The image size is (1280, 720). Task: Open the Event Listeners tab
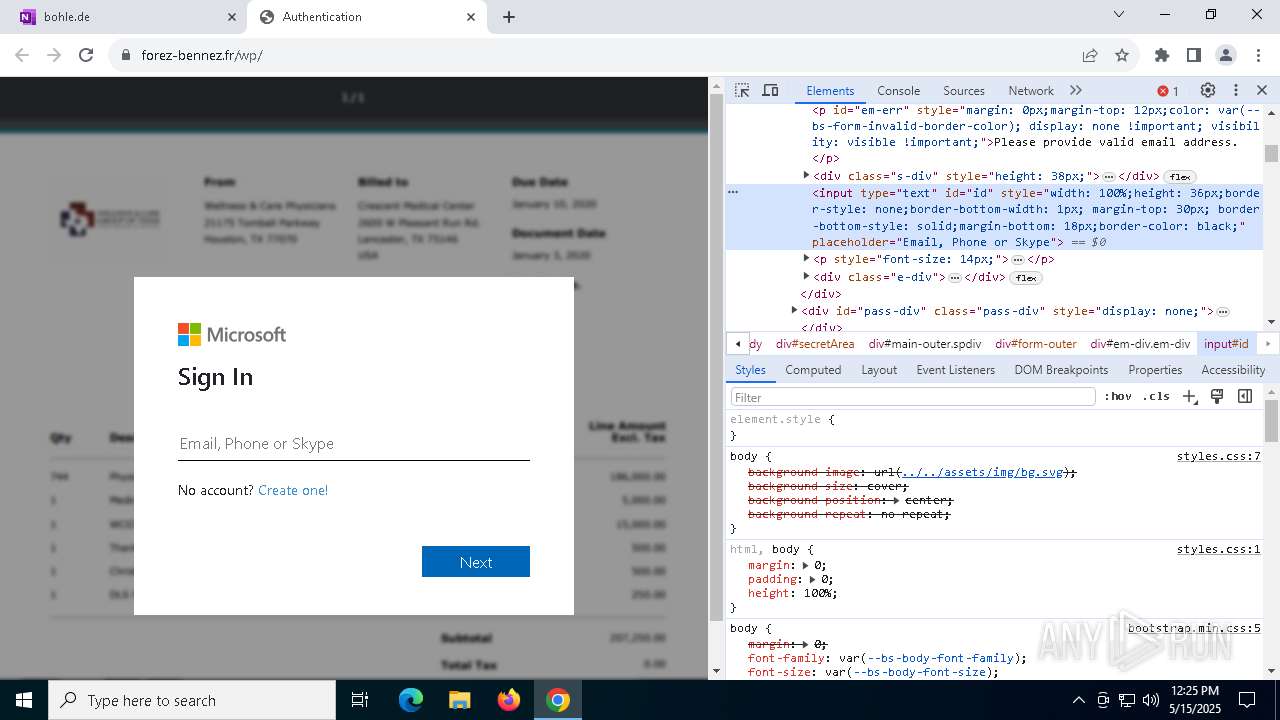[x=955, y=370]
